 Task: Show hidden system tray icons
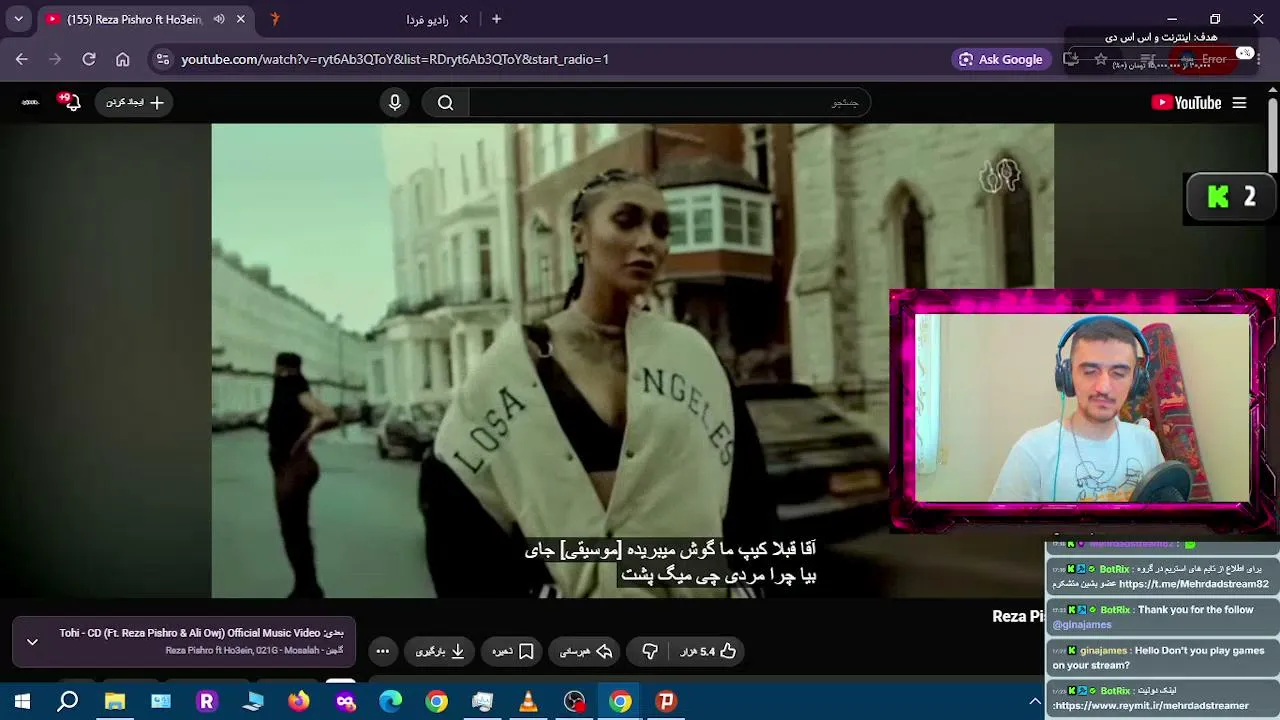1035,701
